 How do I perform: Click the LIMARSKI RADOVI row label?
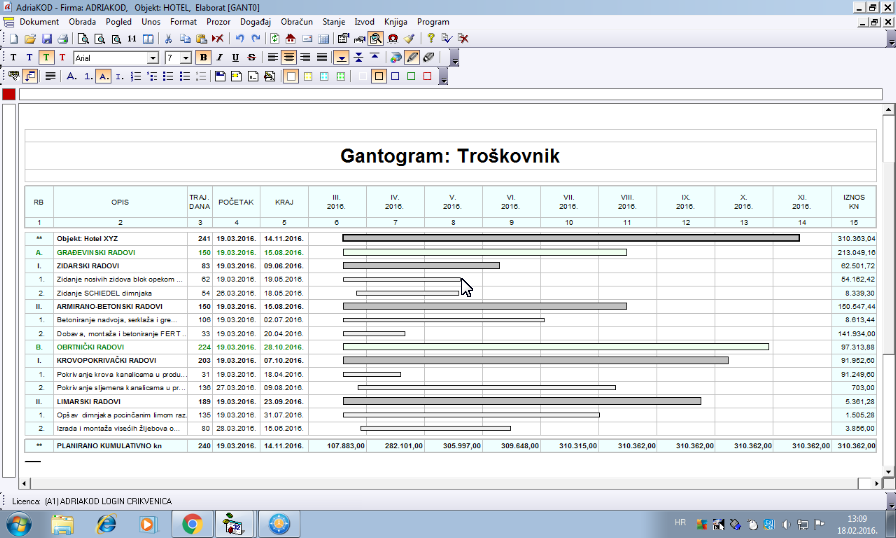(x=89, y=402)
